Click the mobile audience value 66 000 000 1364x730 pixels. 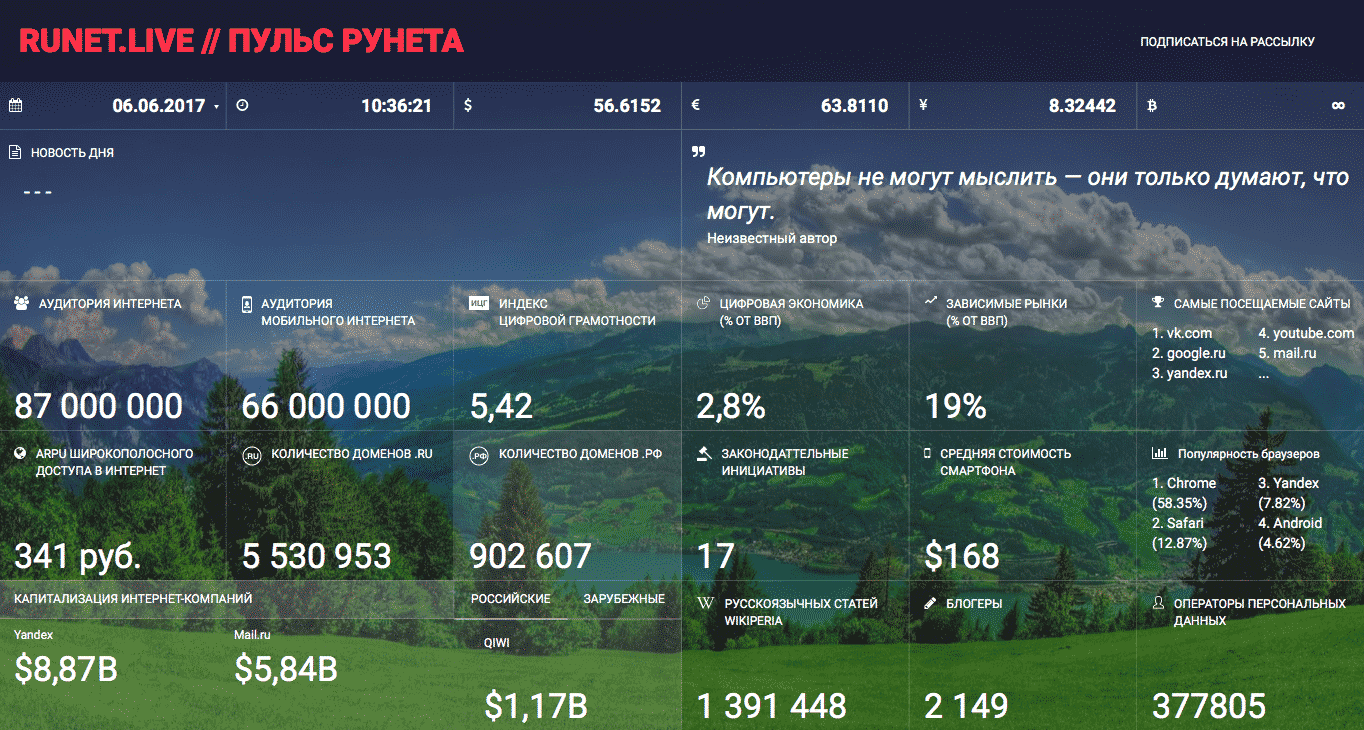(x=326, y=406)
